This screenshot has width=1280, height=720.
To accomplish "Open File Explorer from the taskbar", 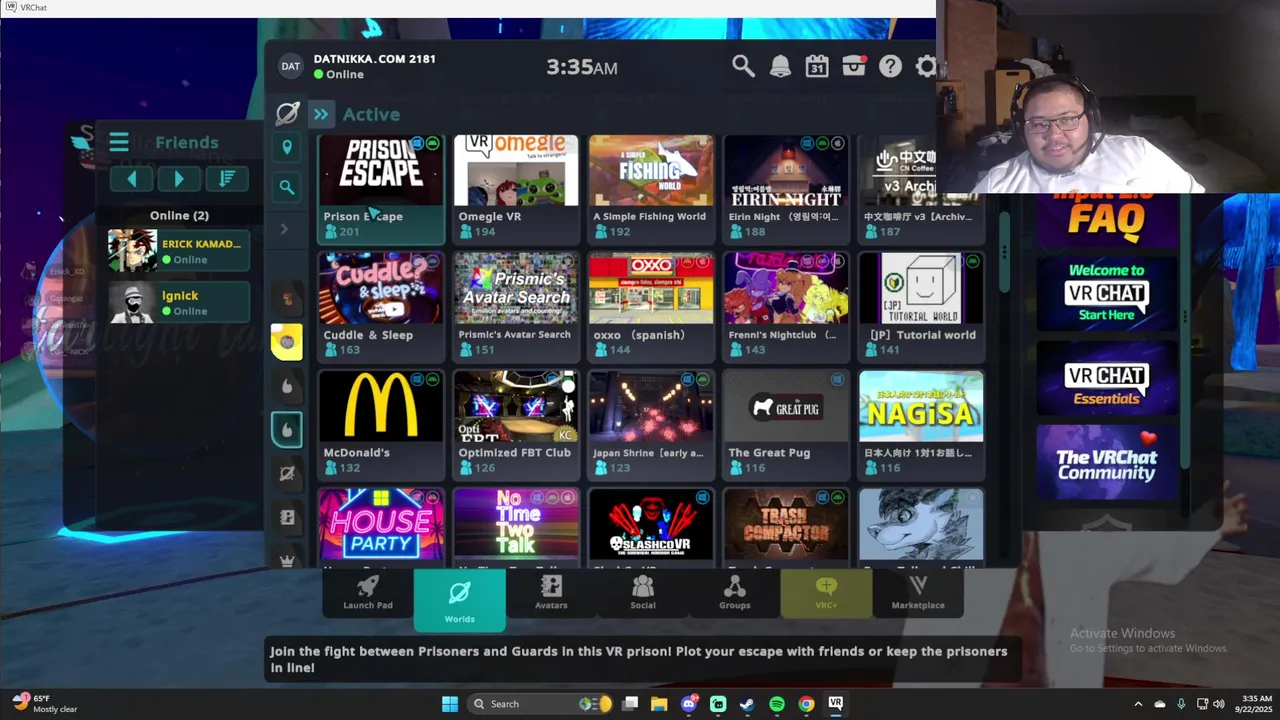I will point(660,704).
